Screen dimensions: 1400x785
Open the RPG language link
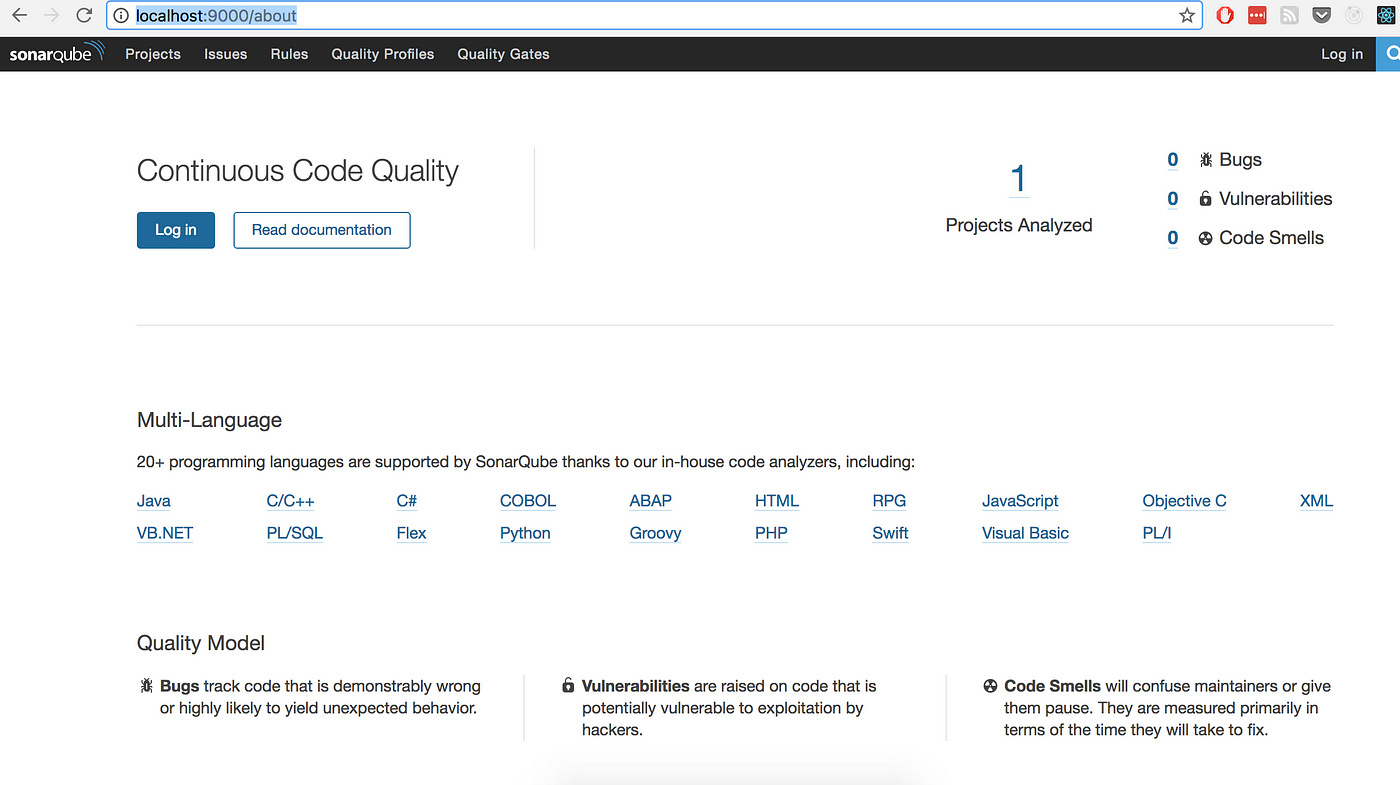(889, 501)
